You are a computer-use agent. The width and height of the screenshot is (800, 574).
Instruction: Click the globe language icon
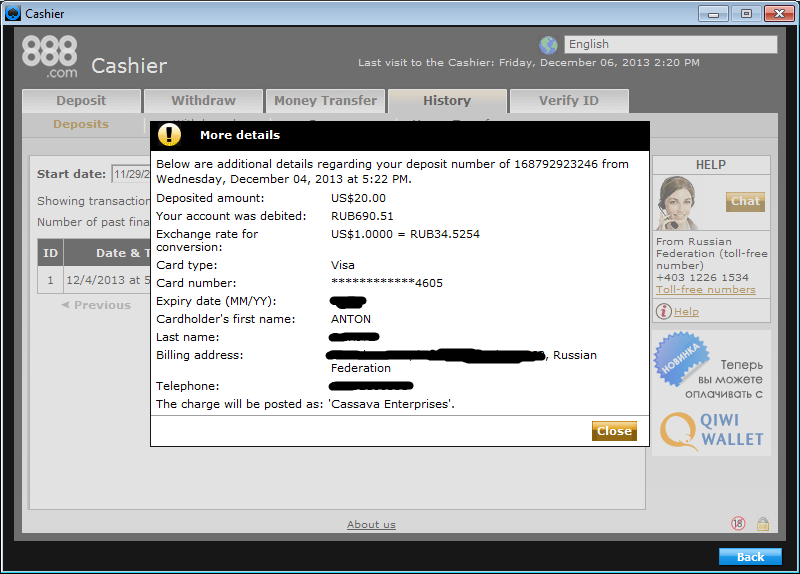pyautogui.click(x=548, y=45)
